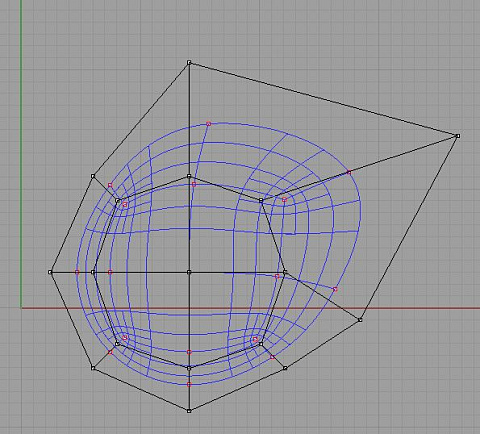Select the leftmost black control point
The image size is (480, 434).
50,272
